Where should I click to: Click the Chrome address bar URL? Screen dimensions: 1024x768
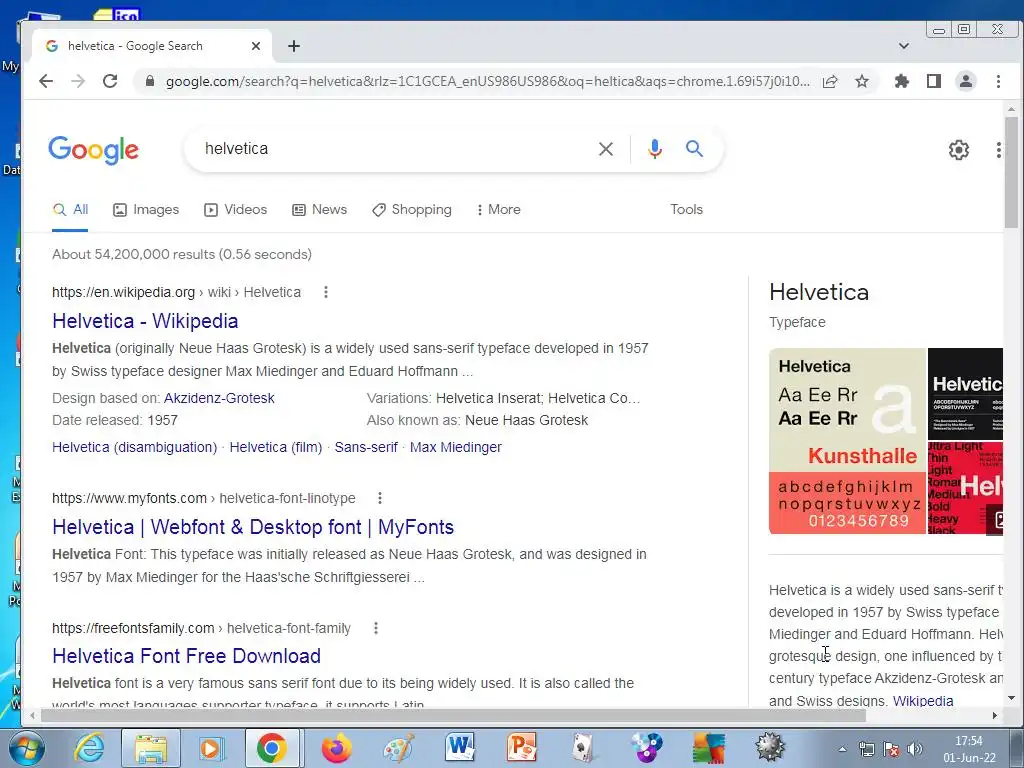(487, 81)
